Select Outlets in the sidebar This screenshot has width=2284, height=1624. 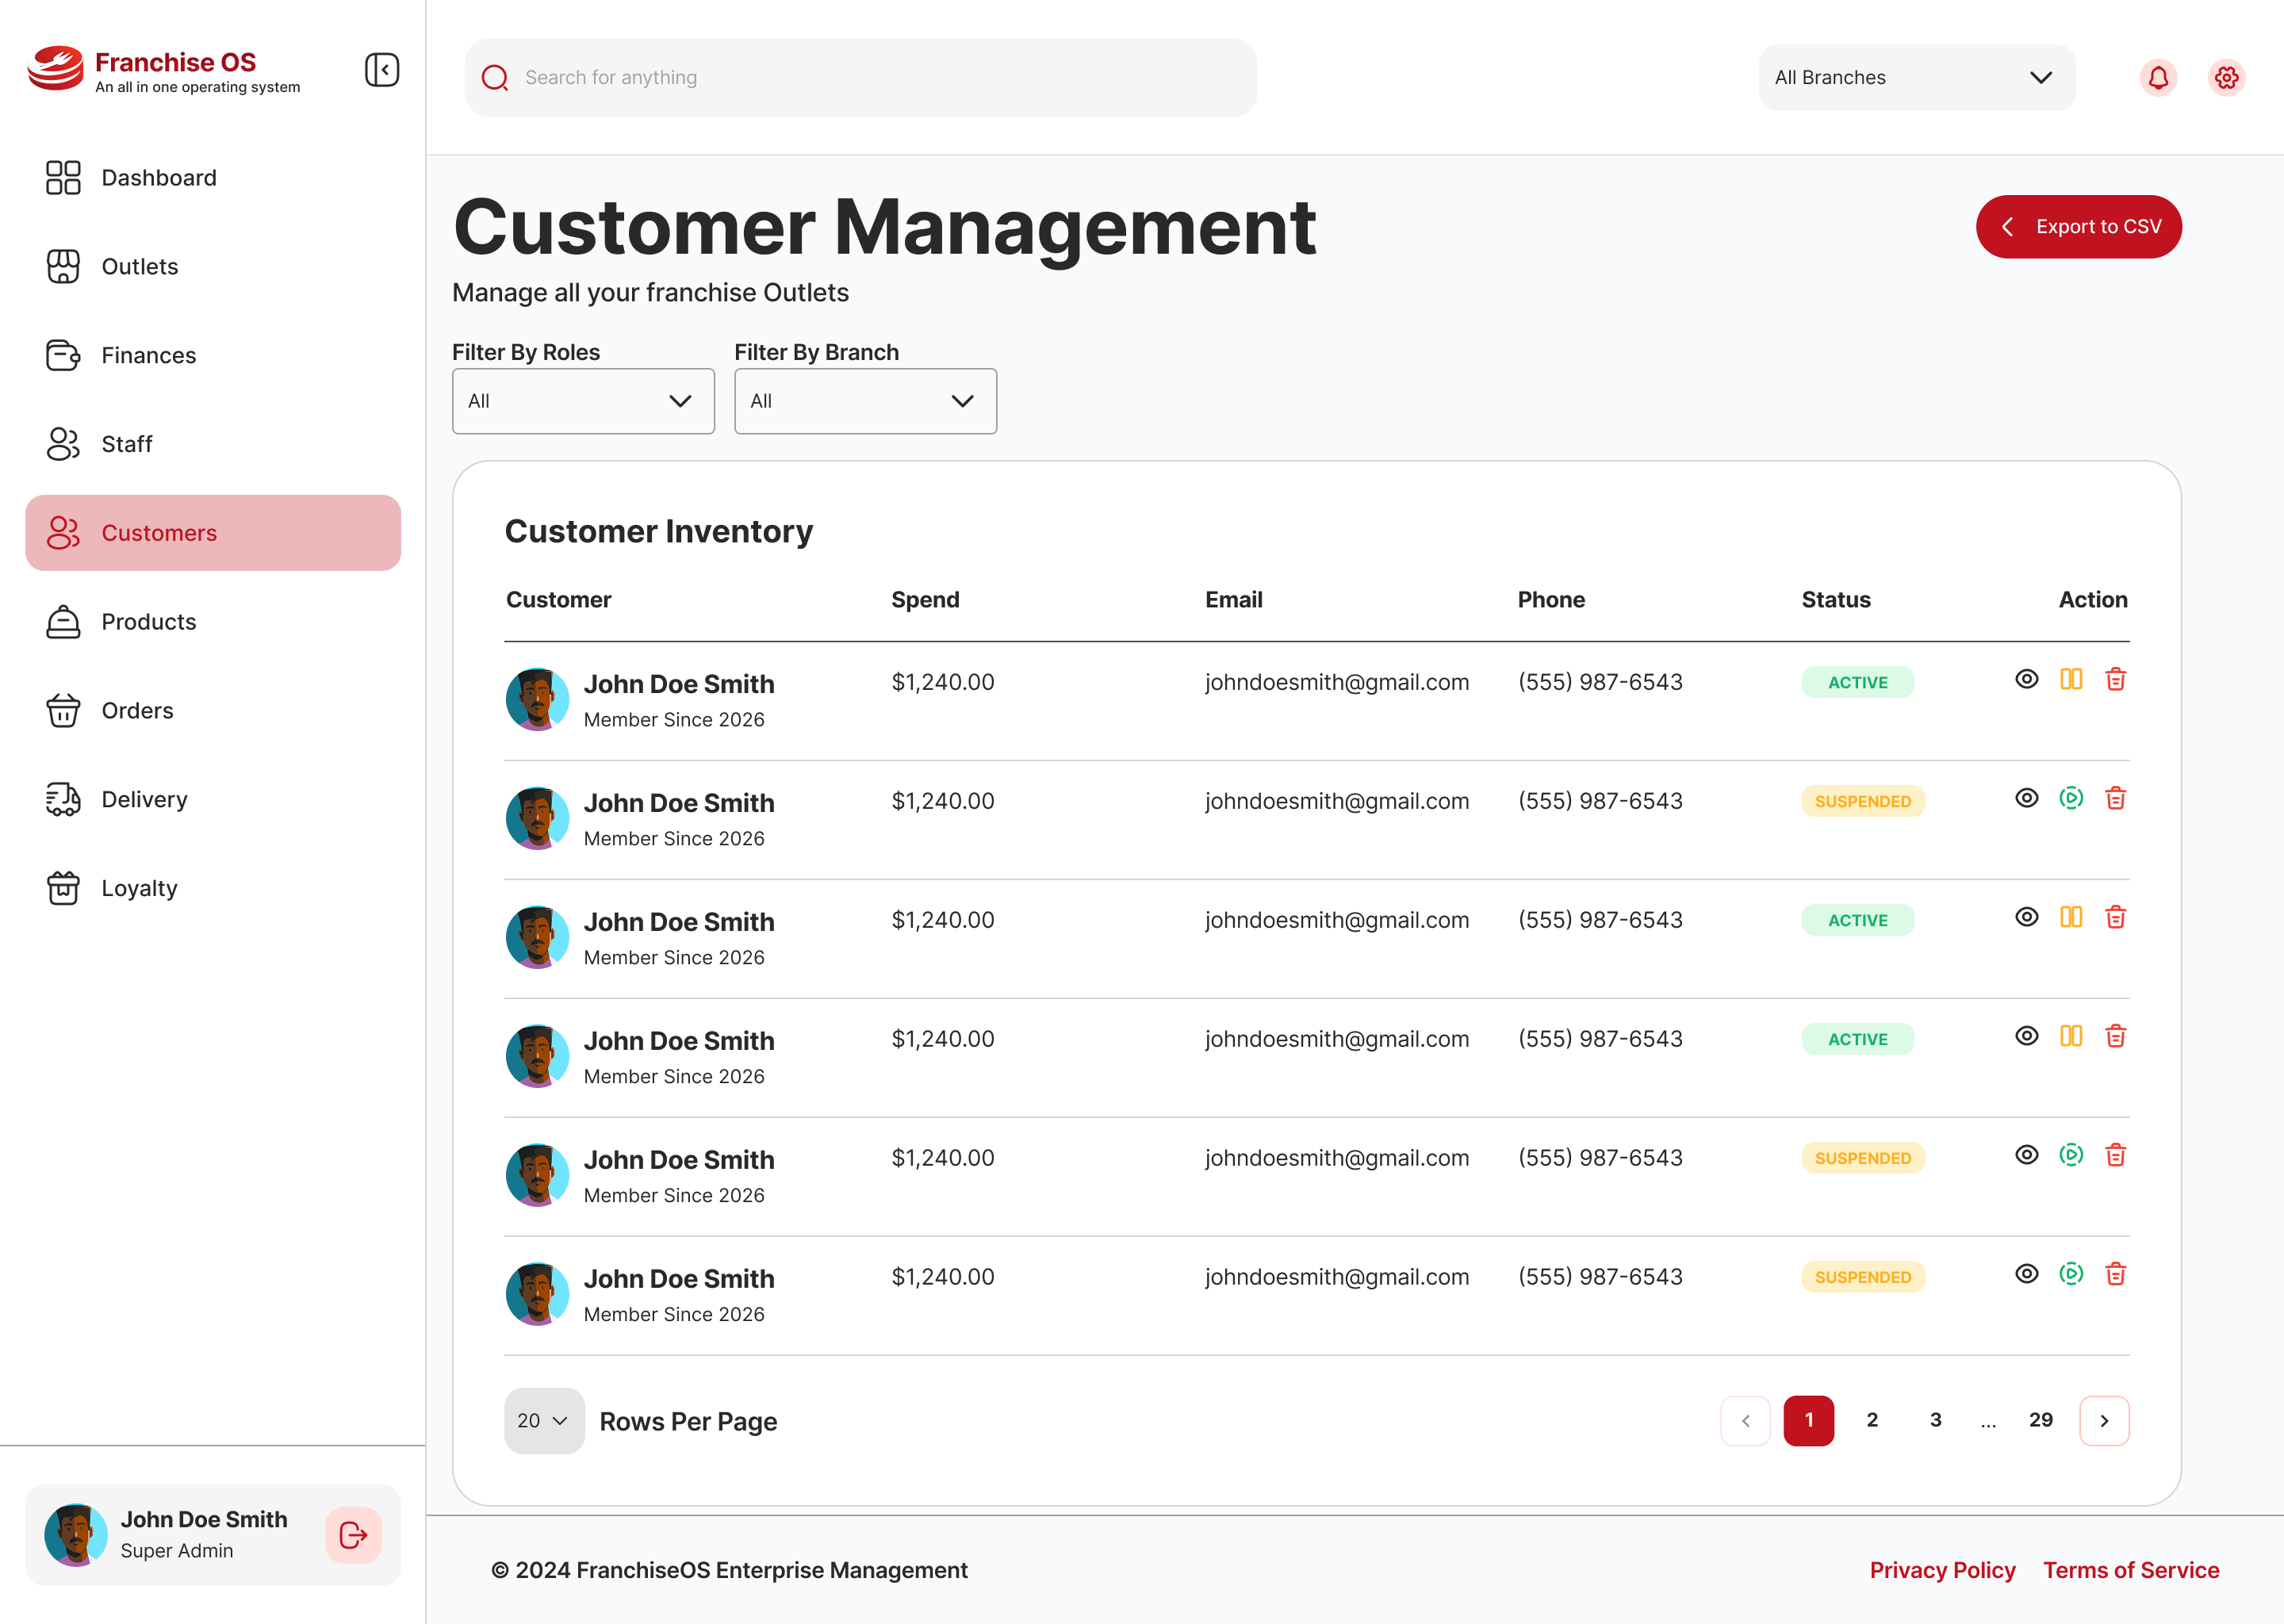click(139, 266)
